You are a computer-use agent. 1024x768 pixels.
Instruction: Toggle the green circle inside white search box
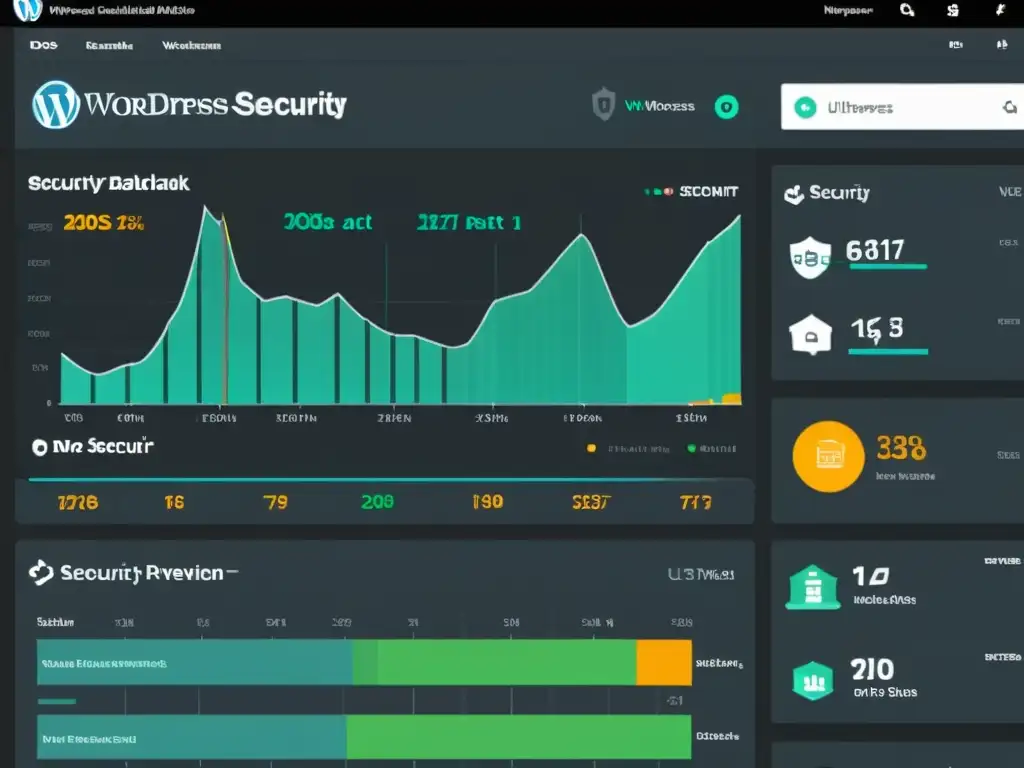click(x=804, y=108)
